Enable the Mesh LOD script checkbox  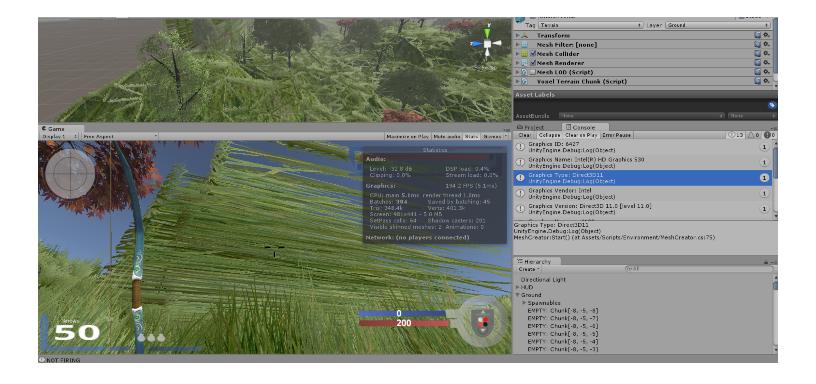click(x=533, y=72)
